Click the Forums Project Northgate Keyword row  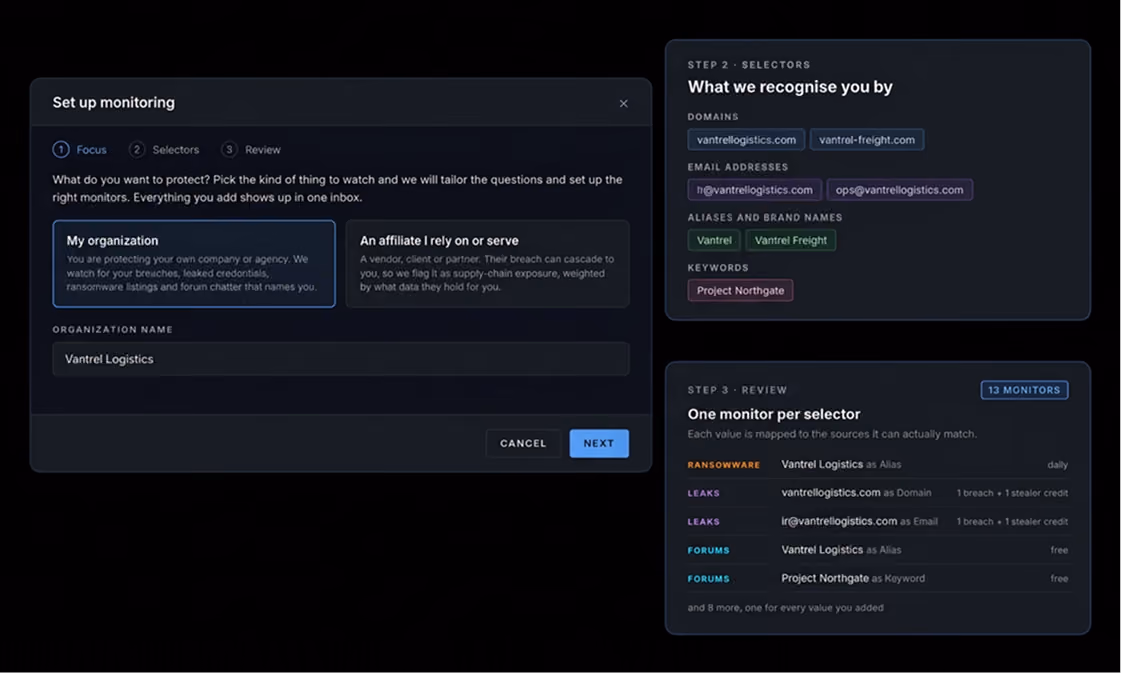pyautogui.click(x=878, y=579)
